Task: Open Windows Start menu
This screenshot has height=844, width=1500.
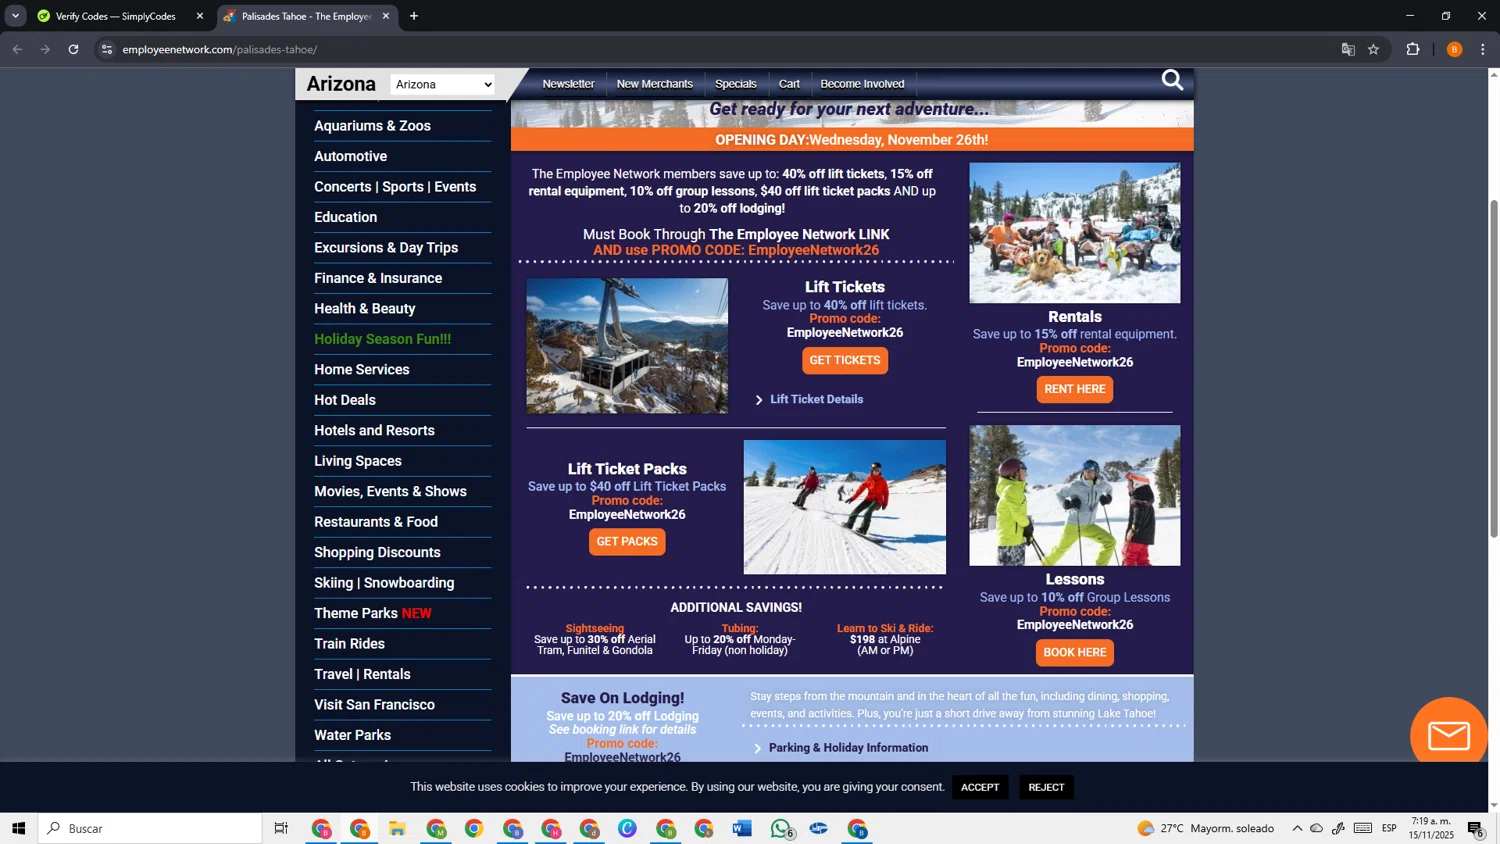Action: click(18, 828)
